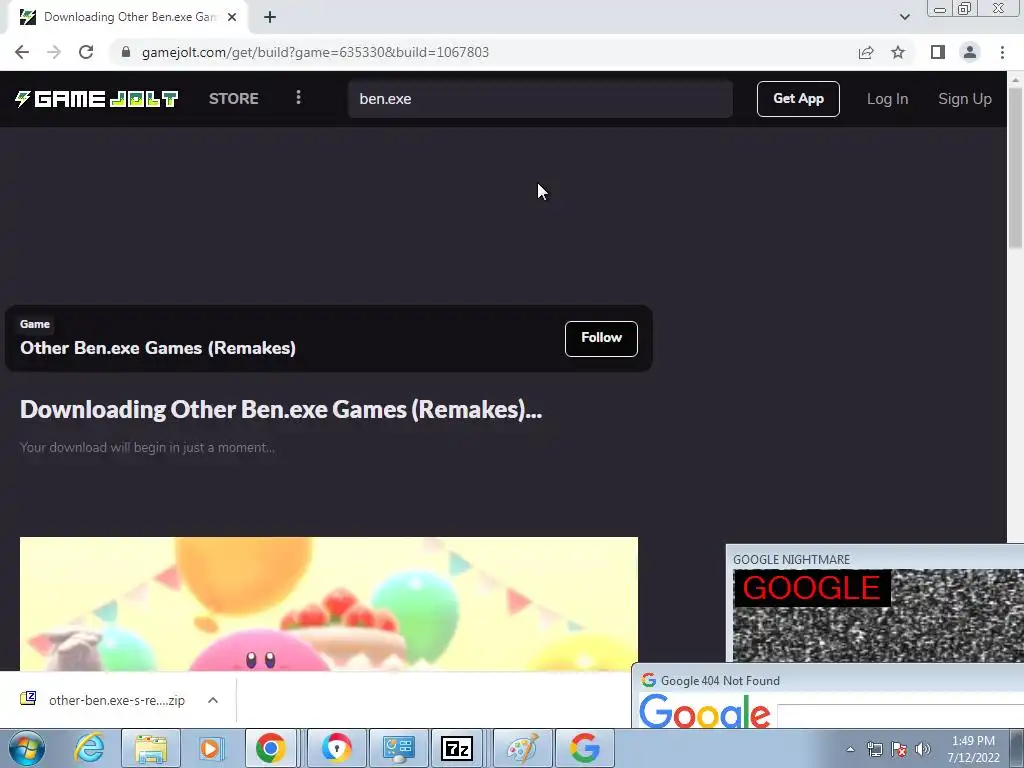1024x768 pixels.
Task: Click the greyed forward navigation arrow
Action: [54, 52]
